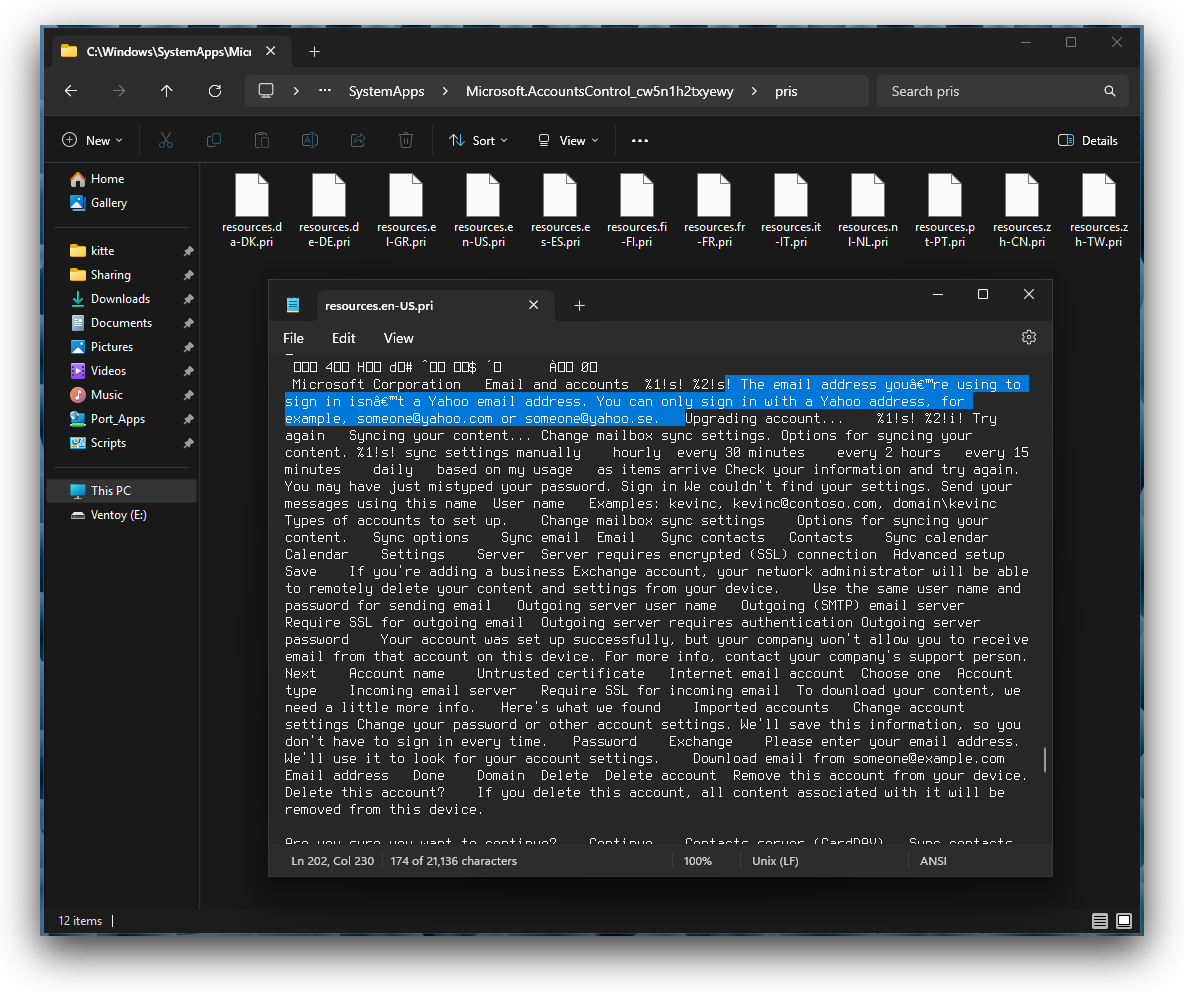This screenshot has height=991, width=1184.
Task: Click the Rename icon in toolbar
Action: point(310,140)
